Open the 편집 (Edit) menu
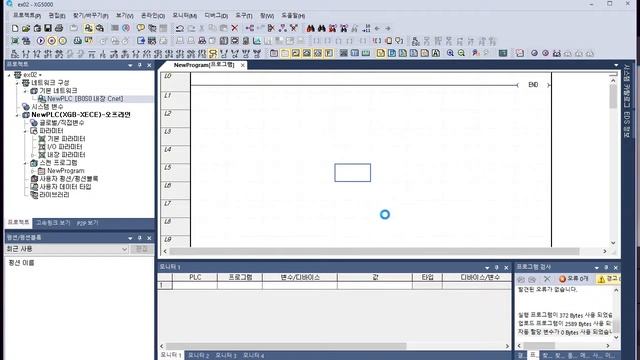This screenshot has width=640, height=360. 57,16
